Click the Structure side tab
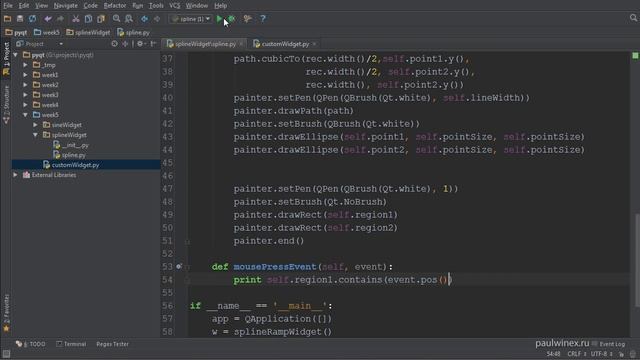Screen dimensions: 640x360 pos(6,104)
